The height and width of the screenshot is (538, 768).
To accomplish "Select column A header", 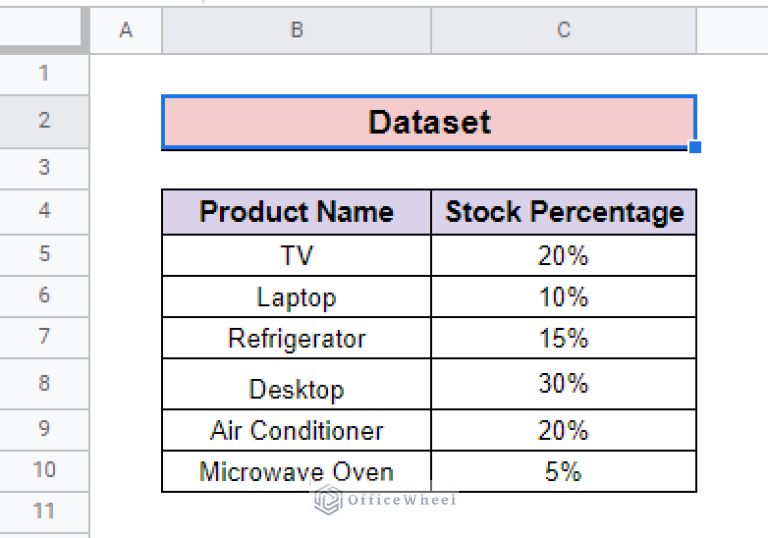I will (x=126, y=30).
